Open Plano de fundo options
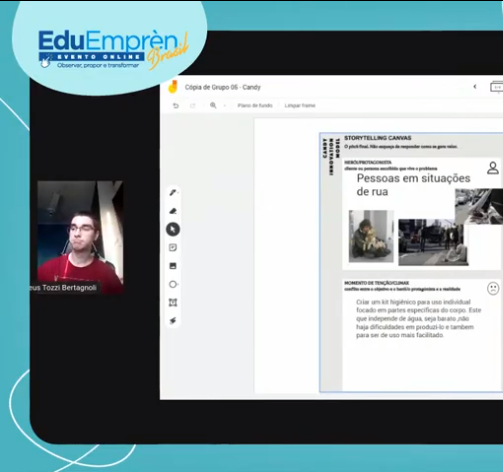This screenshot has height=472, width=503. [255, 105]
